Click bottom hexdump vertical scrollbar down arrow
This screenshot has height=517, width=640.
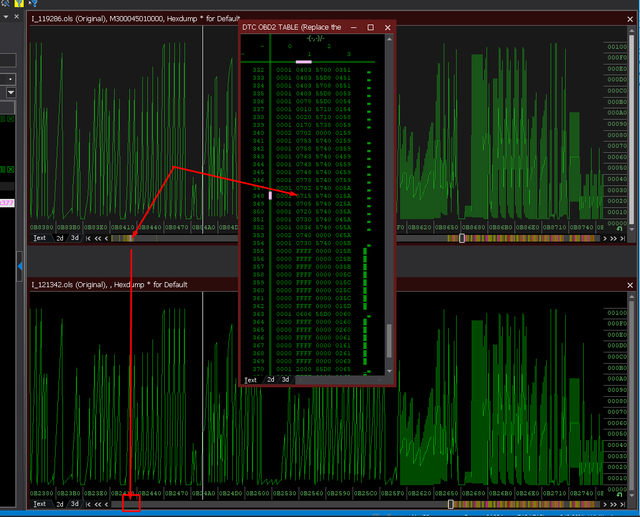tap(632, 495)
